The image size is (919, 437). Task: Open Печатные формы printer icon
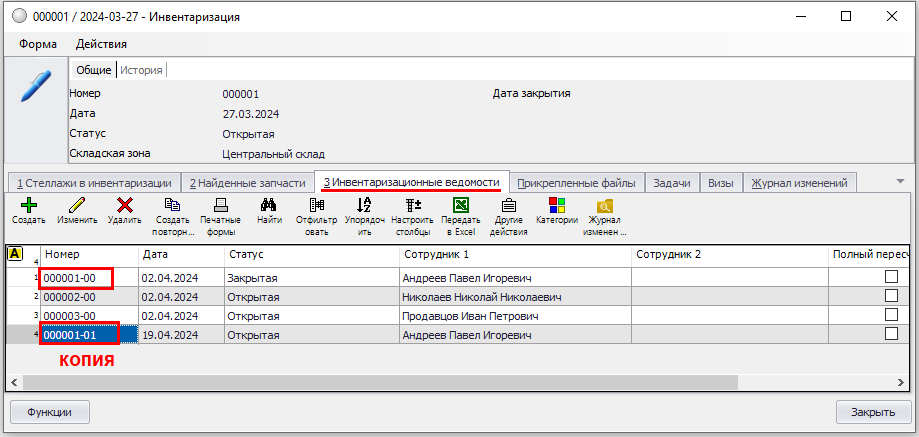tap(221, 205)
